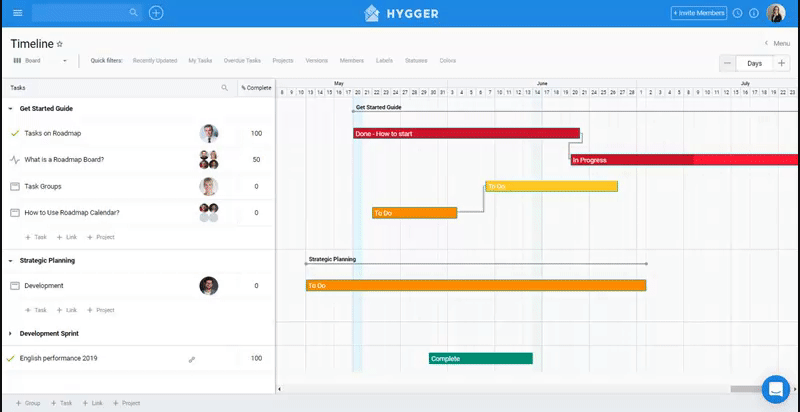Collapse the Get Started Guide group
This screenshot has height=412, width=800.
(x=10, y=108)
